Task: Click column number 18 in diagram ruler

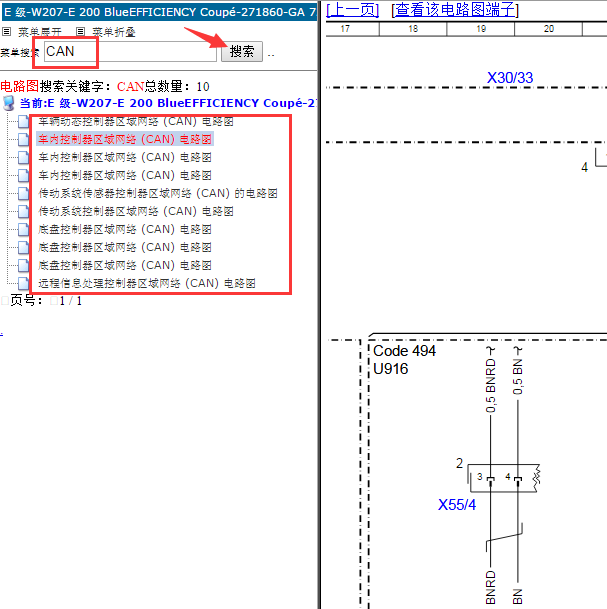Action: click(413, 29)
